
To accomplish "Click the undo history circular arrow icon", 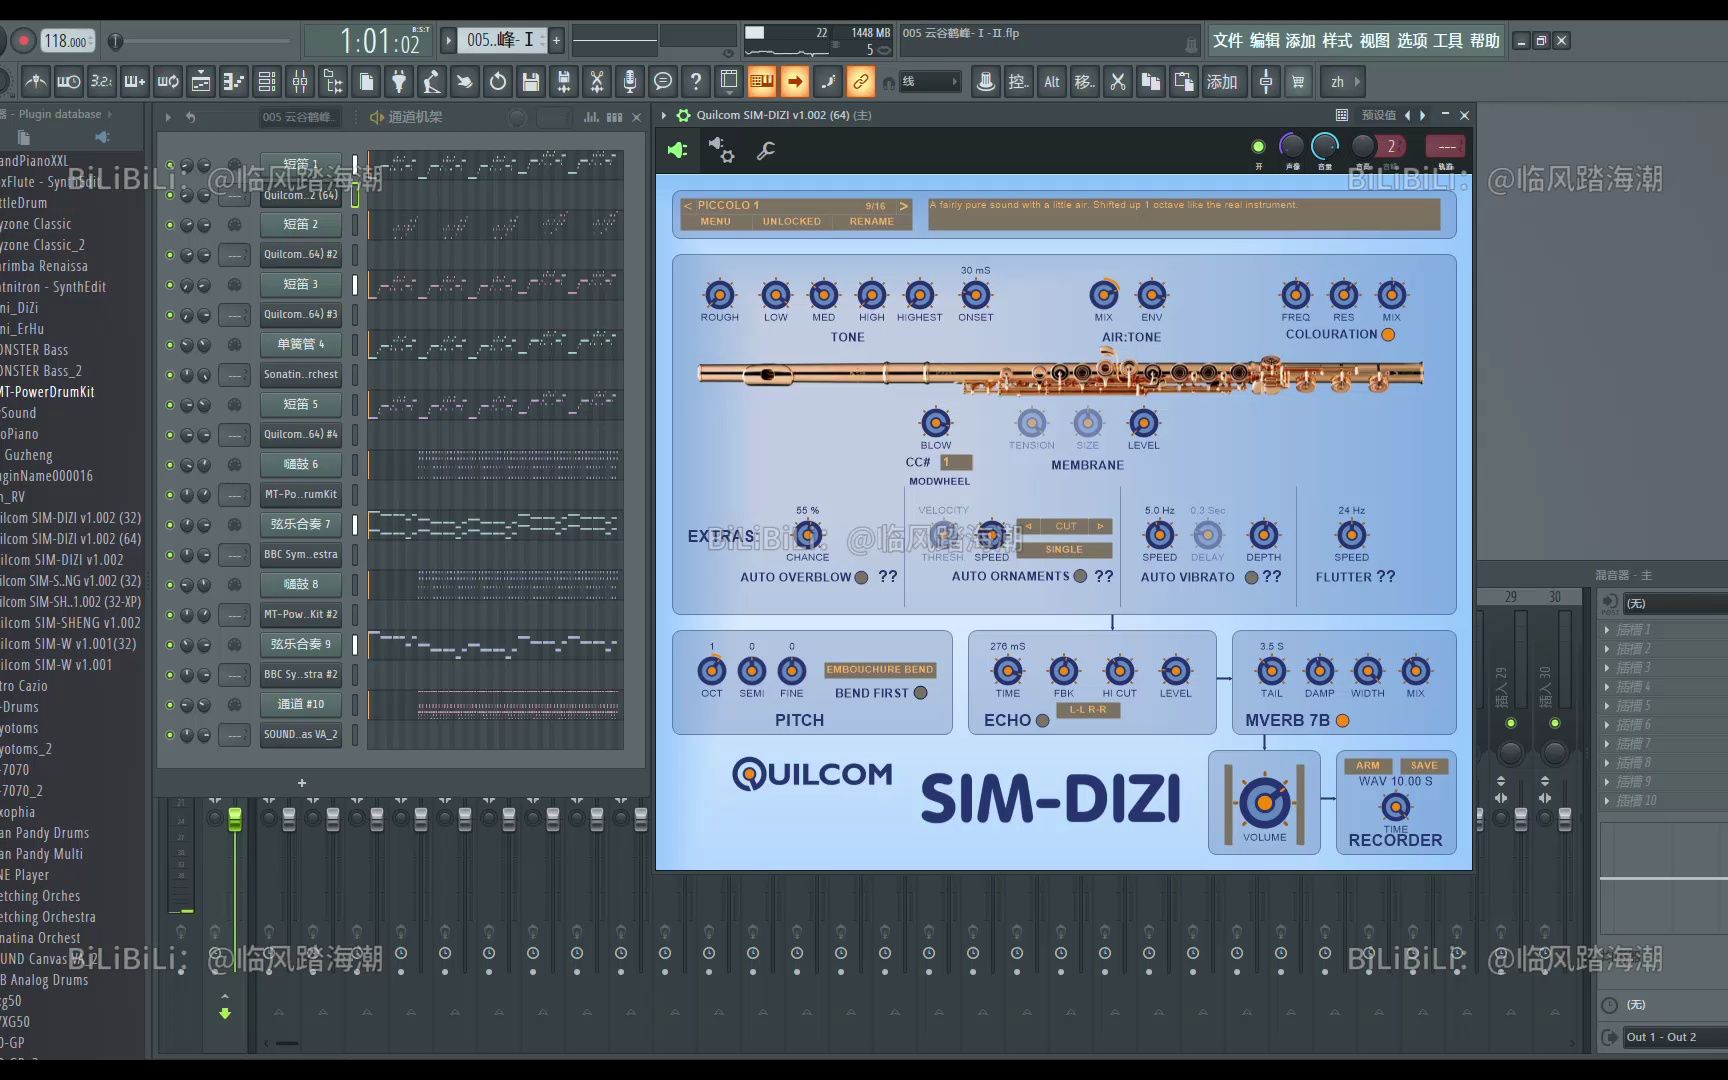I will click(x=498, y=82).
